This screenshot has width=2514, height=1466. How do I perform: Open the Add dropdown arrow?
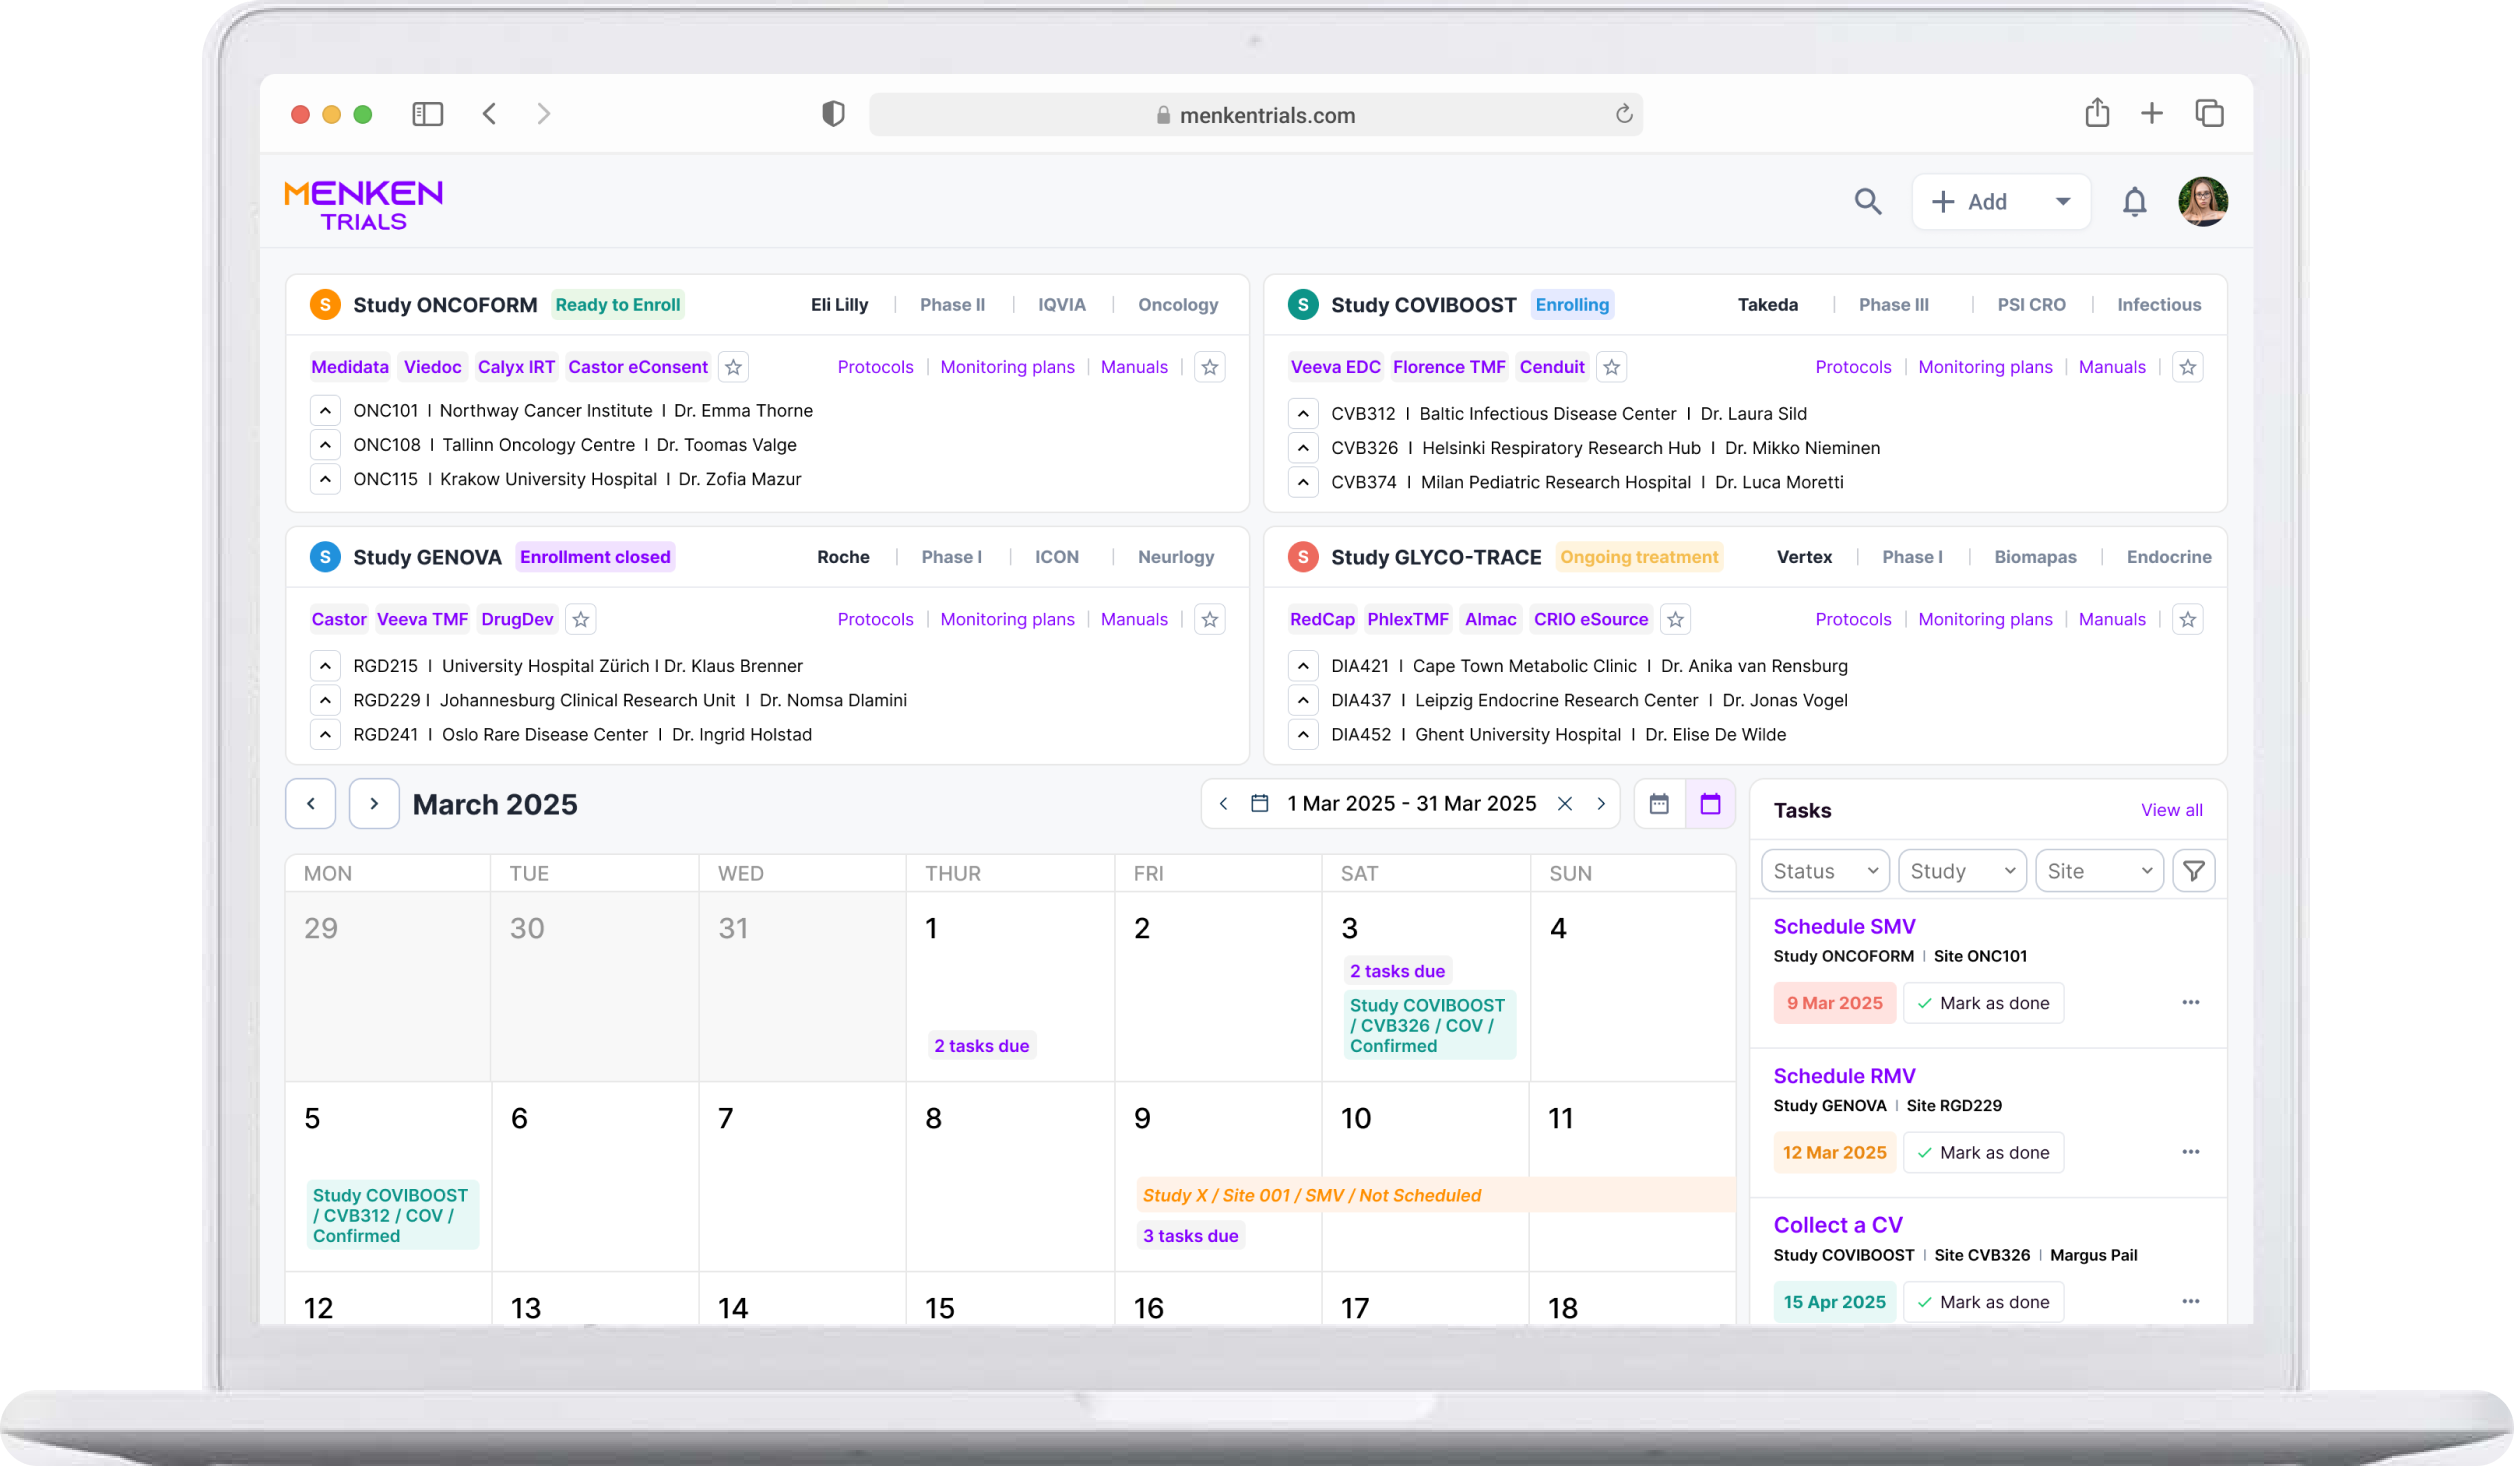(x=2062, y=202)
